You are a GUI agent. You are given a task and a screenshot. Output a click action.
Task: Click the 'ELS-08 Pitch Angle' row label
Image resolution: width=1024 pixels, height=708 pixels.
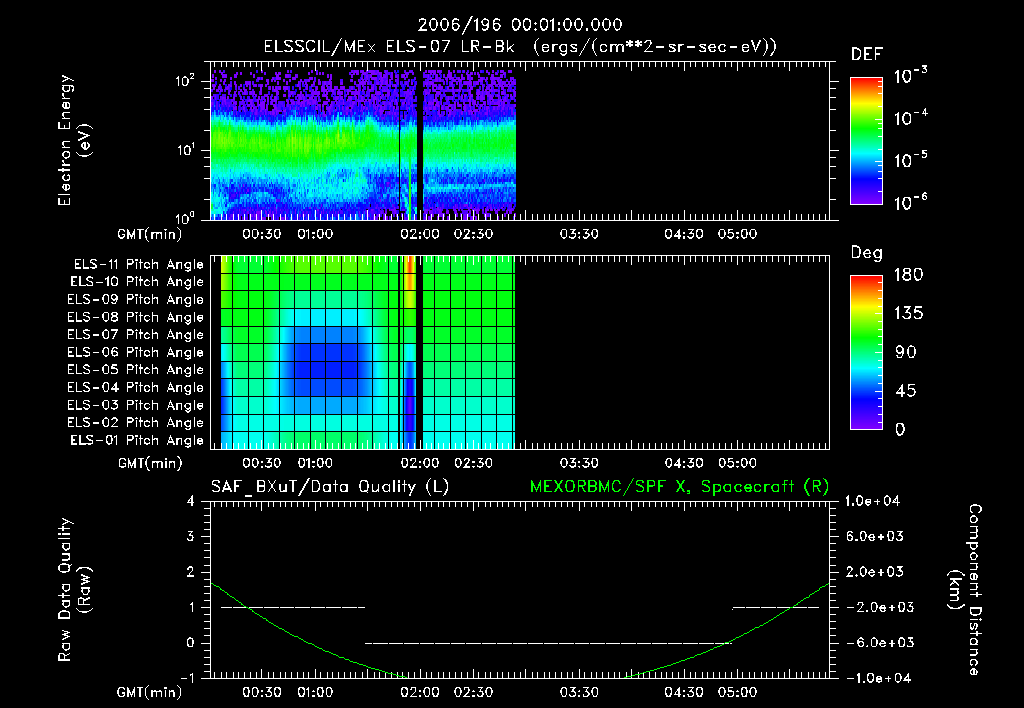136,317
